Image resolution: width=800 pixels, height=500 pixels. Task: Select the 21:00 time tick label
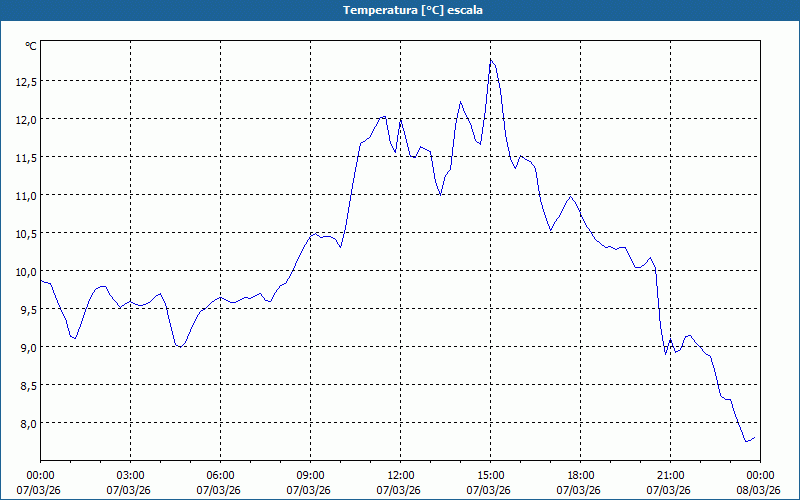pos(670,475)
